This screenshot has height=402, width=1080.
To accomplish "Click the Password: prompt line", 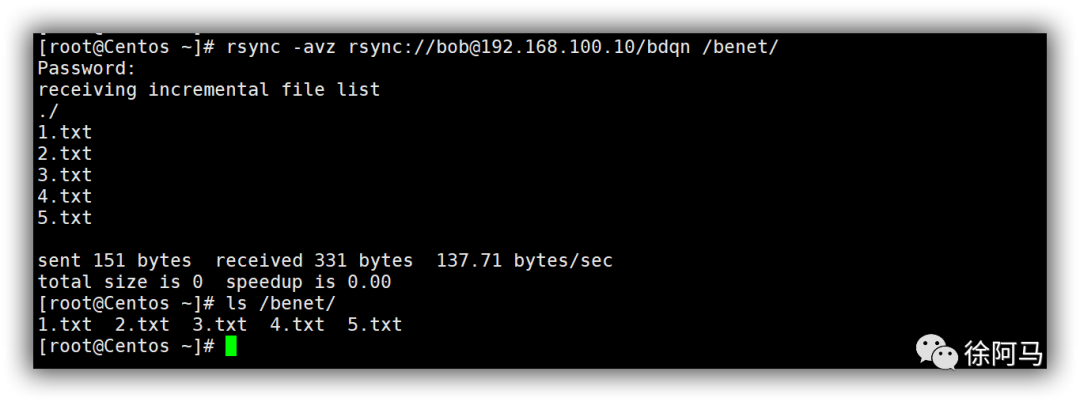I will tap(87, 69).
